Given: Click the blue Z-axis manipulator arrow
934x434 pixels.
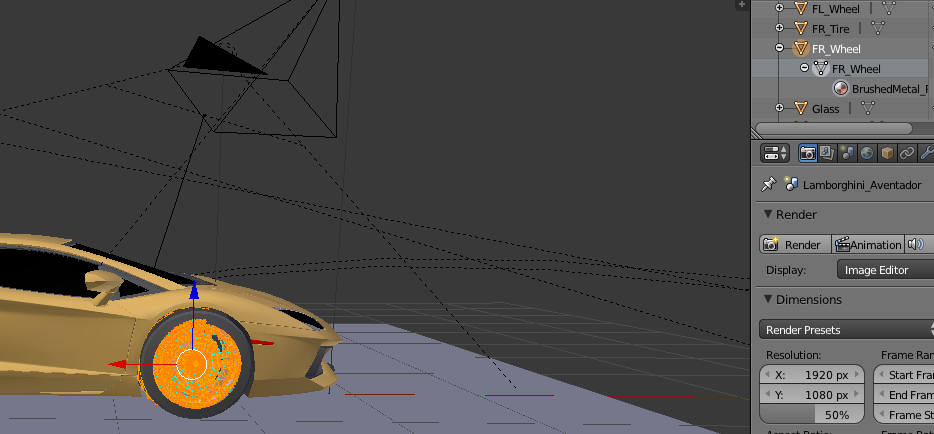Looking at the screenshot, I should (194, 290).
